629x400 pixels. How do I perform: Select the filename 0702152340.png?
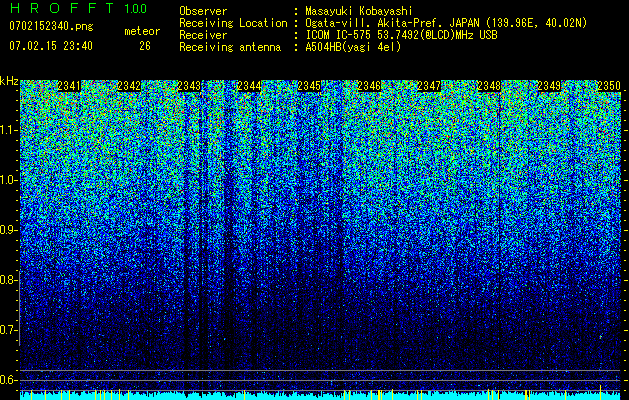[51, 26]
